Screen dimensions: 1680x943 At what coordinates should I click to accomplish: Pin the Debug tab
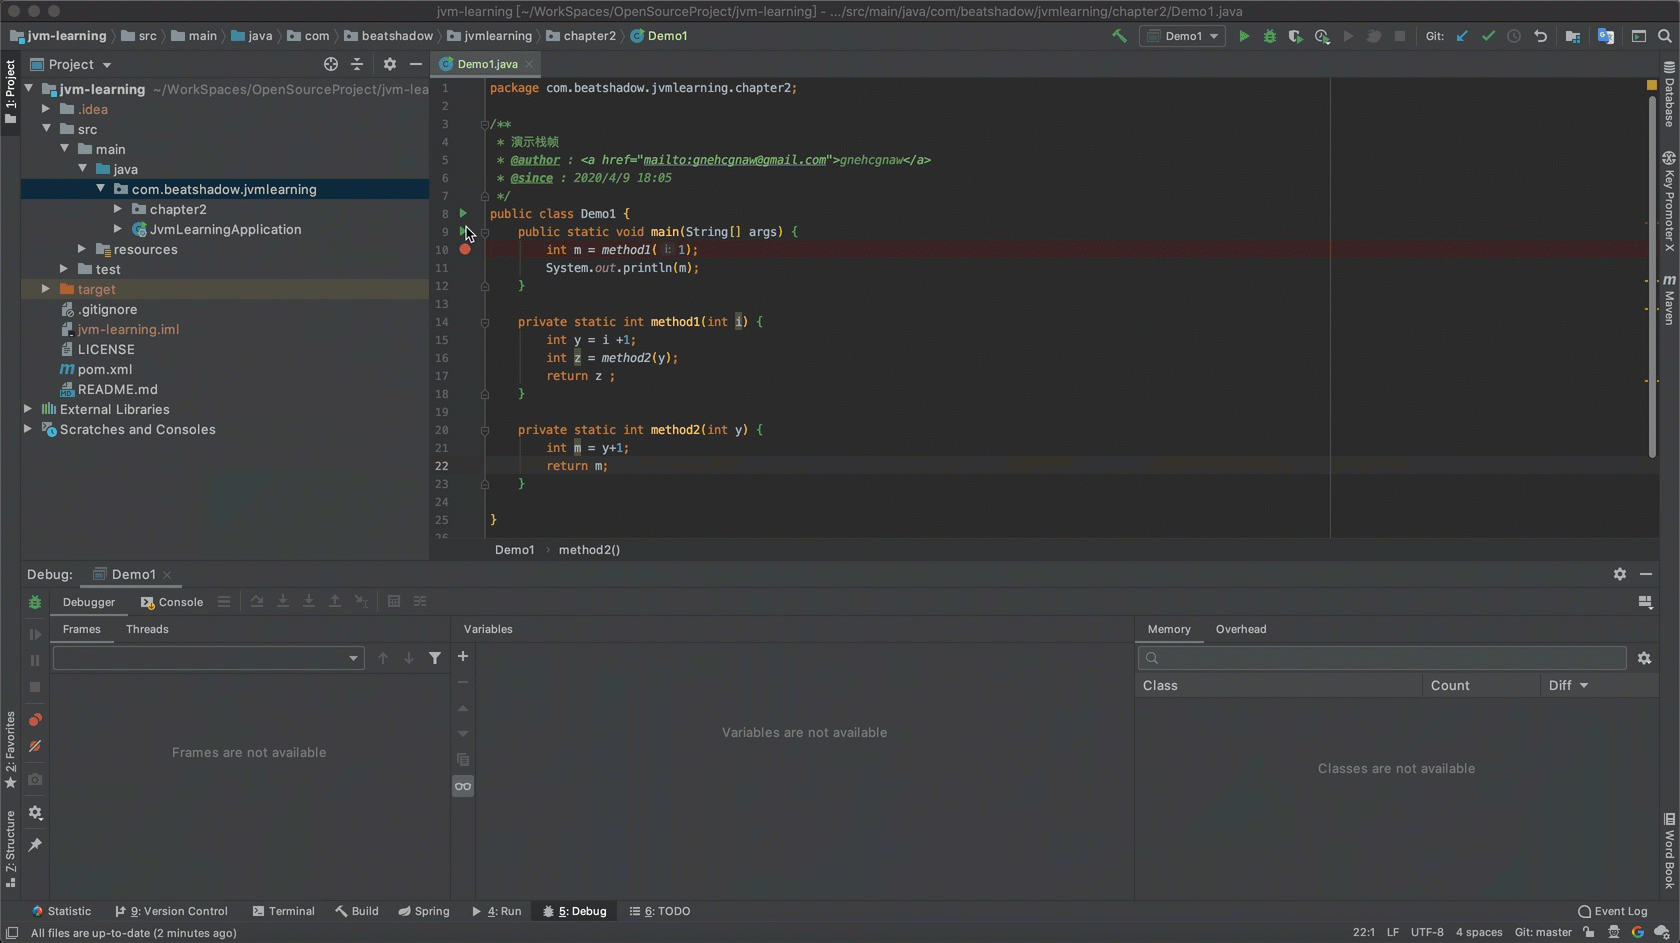35,845
